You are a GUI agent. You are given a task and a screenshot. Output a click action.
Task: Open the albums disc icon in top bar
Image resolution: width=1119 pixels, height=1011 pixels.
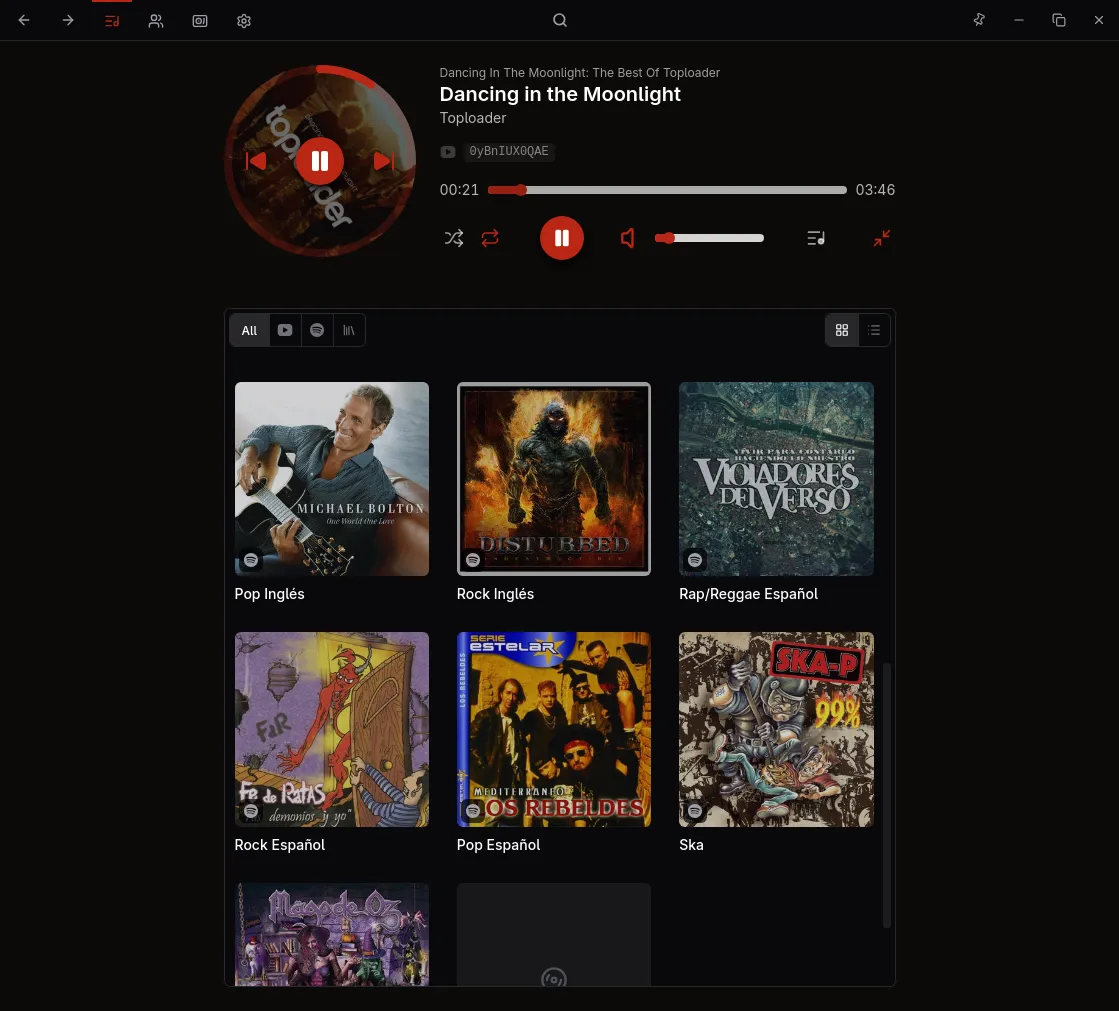coord(200,21)
